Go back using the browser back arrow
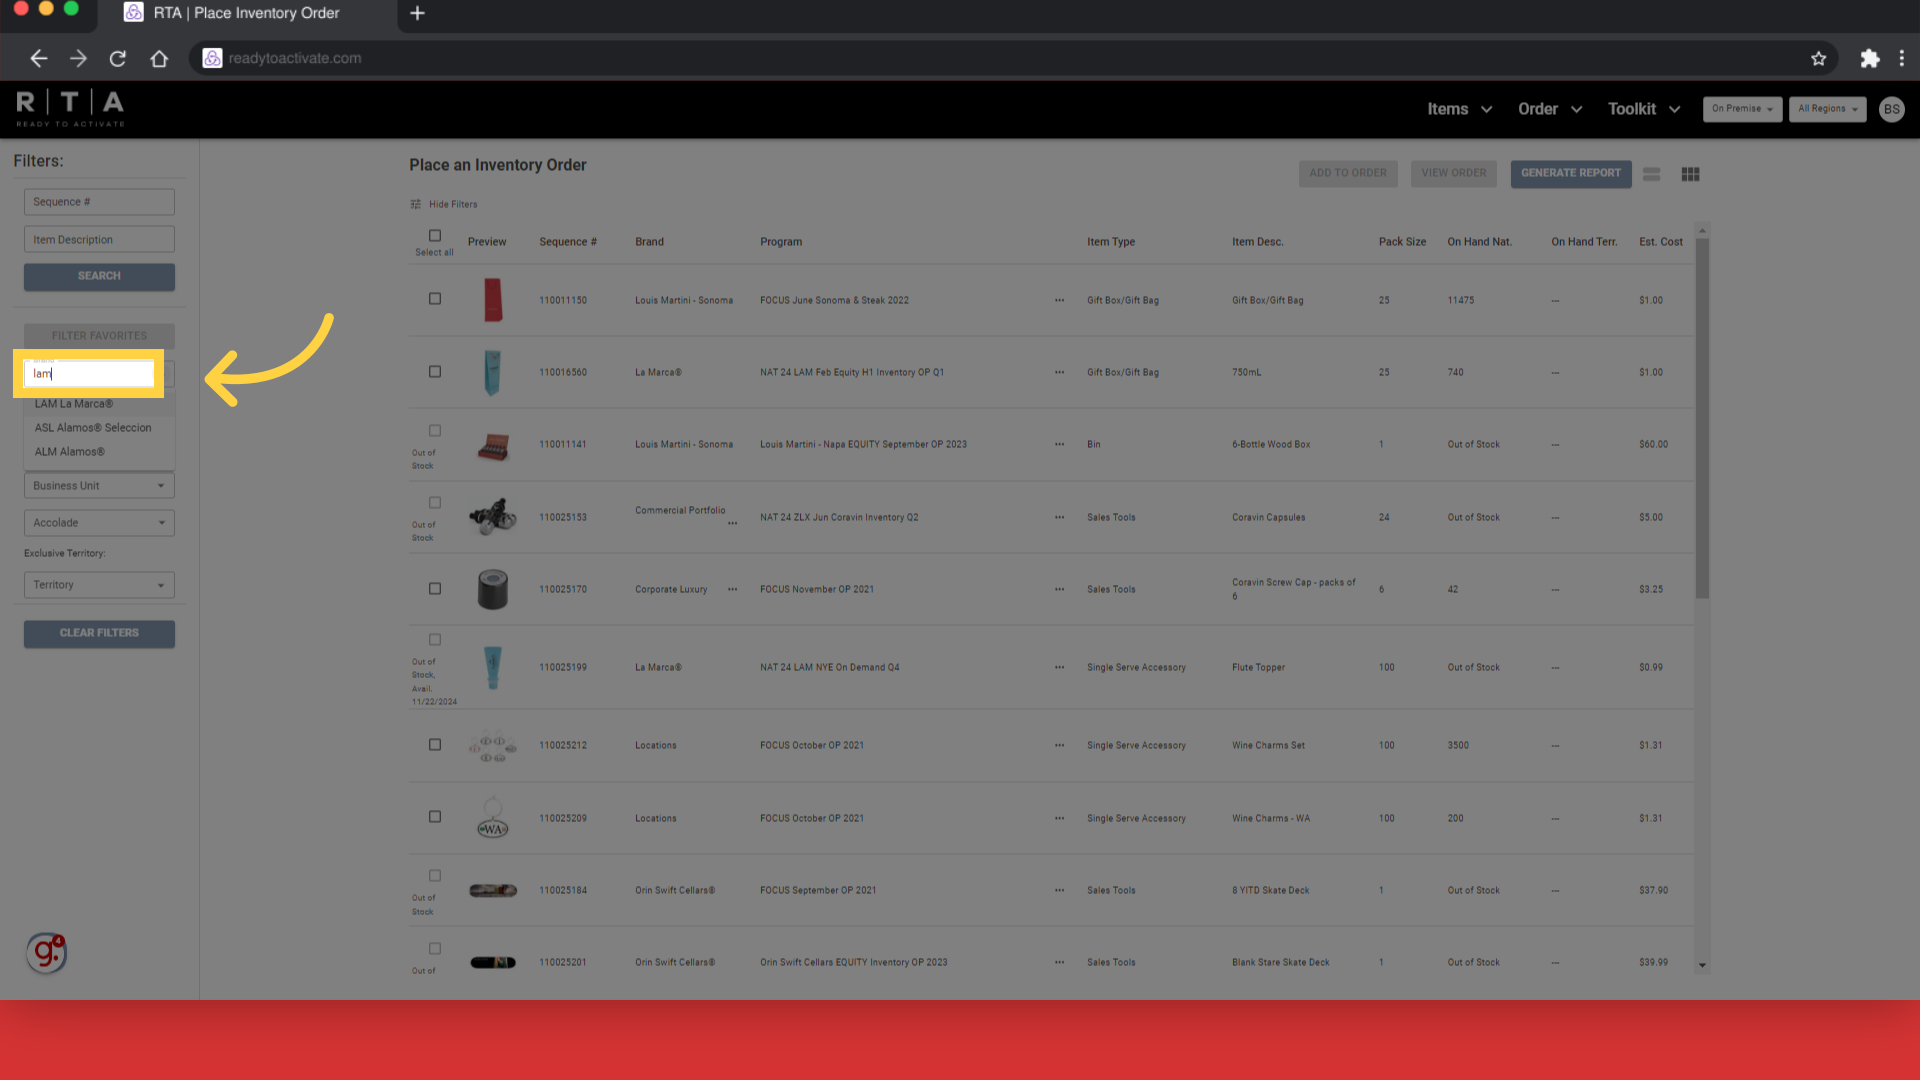The height and width of the screenshot is (1080, 1920). [x=39, y=58]
